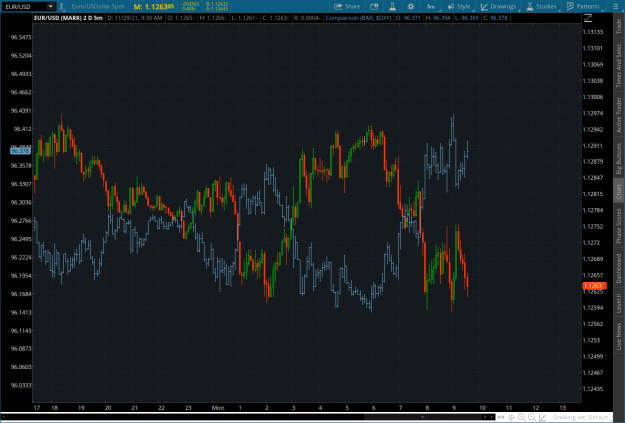Click the orange 1.1263 price bubble
This screenshot has width=625, height=423.
594,286
